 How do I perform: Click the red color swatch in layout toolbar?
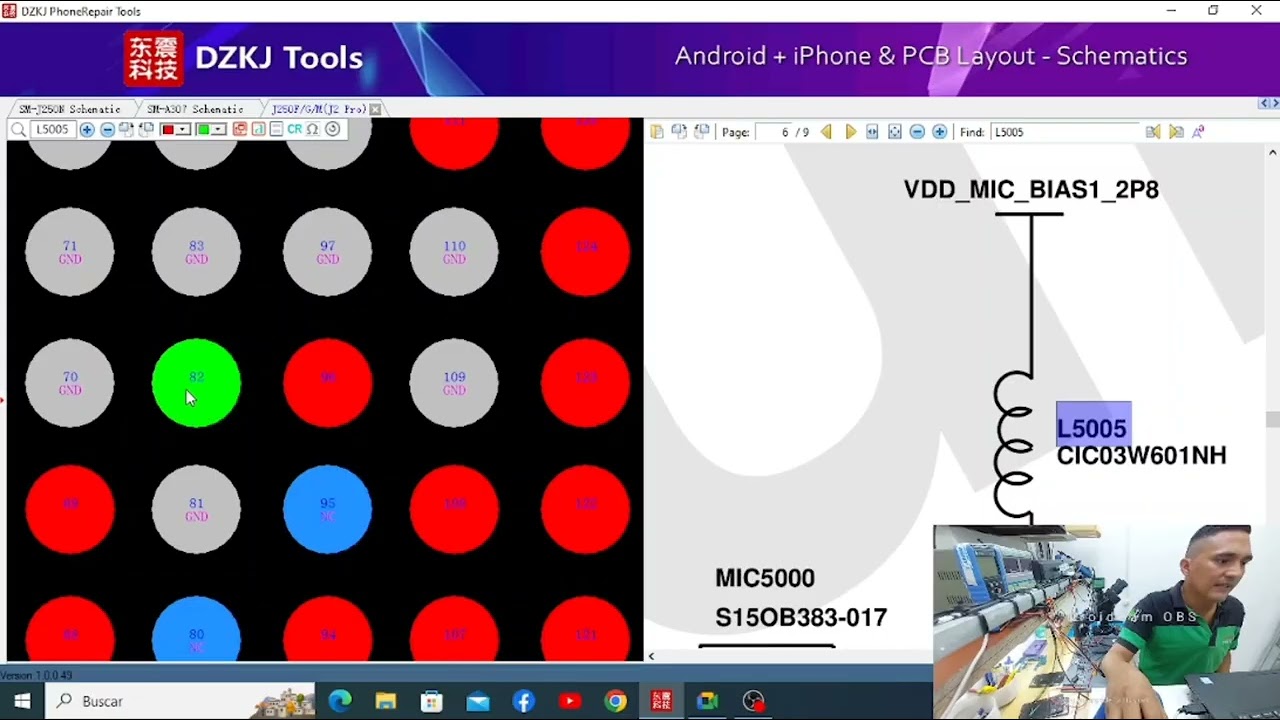(x=168, y=130)
